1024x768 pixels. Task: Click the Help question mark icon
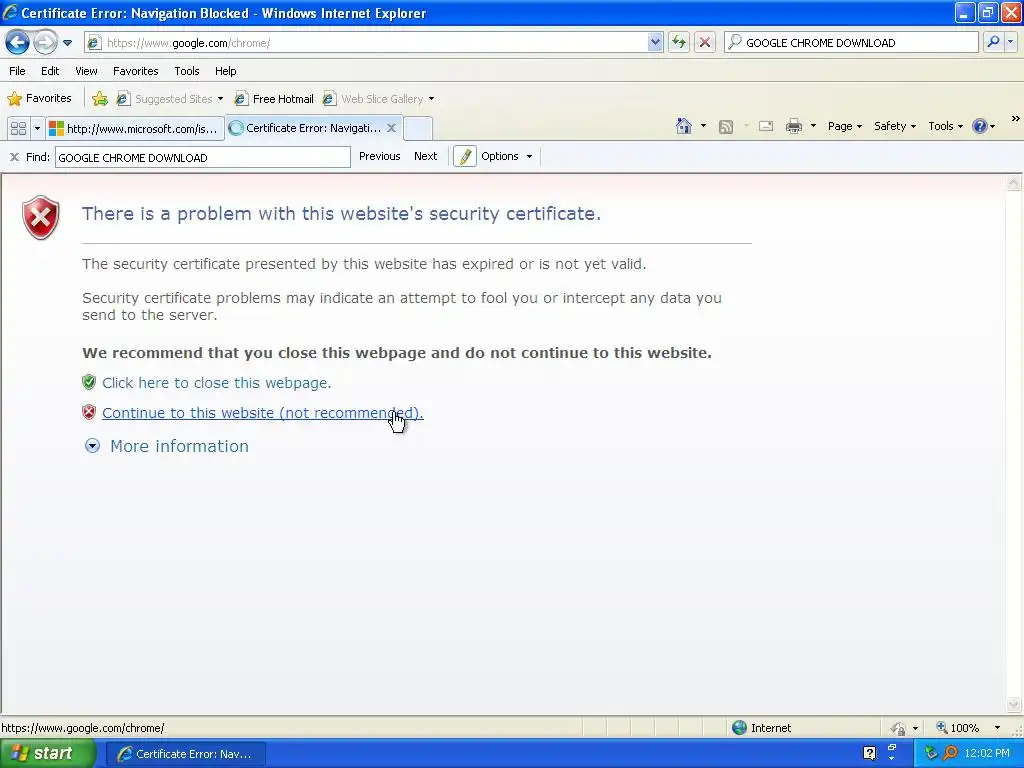[980, 126]
